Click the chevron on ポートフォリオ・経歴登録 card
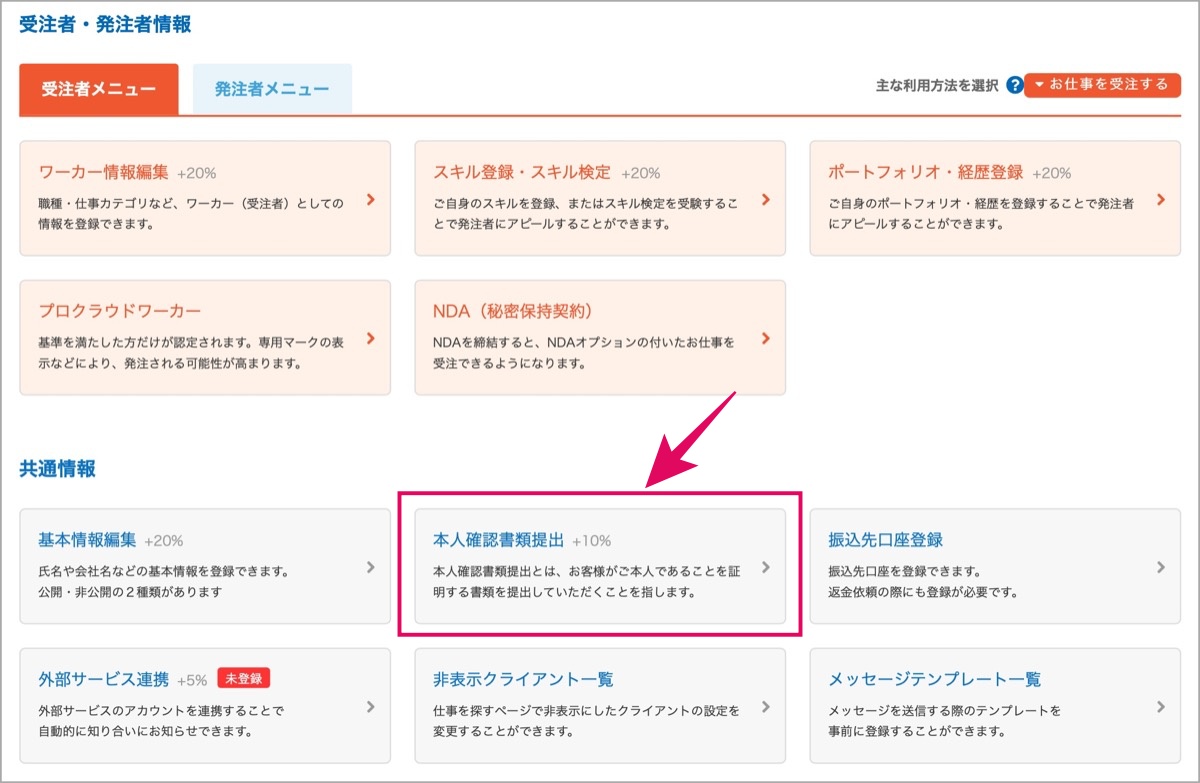Screen dimensions: 1200x783 tap(1160, 199)
